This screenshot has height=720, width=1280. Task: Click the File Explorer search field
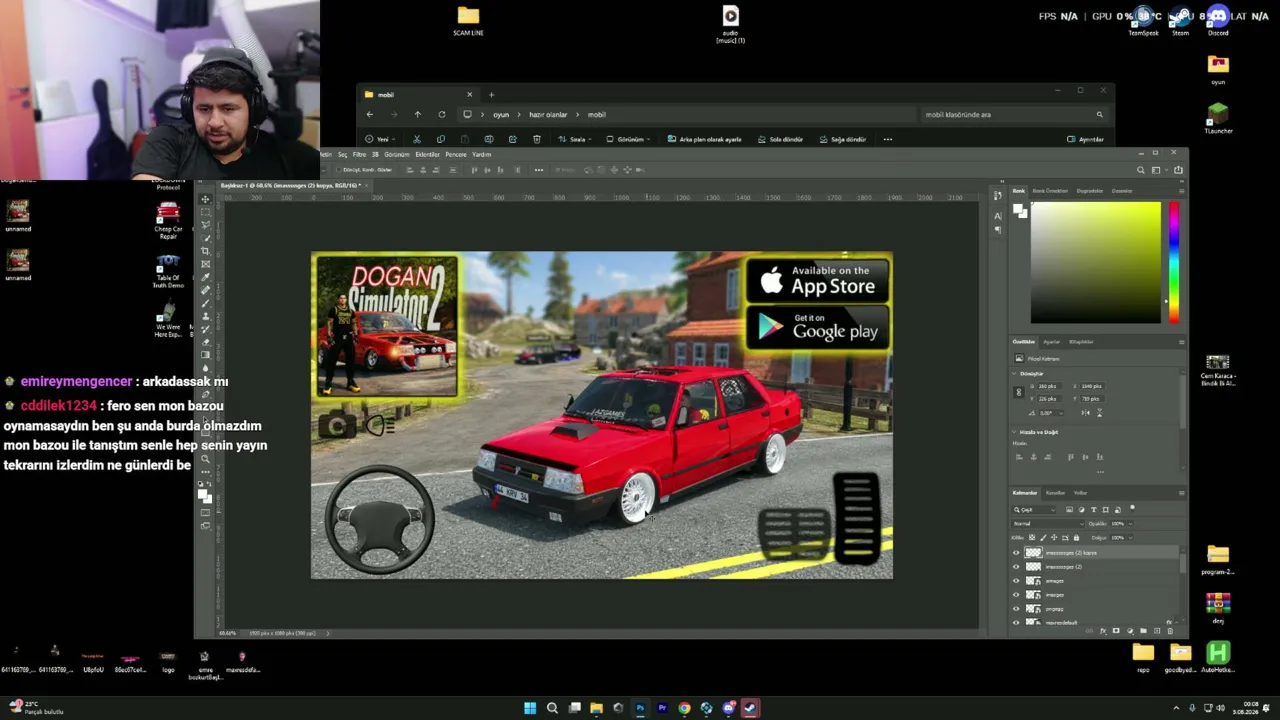(x=1013, y=114)
